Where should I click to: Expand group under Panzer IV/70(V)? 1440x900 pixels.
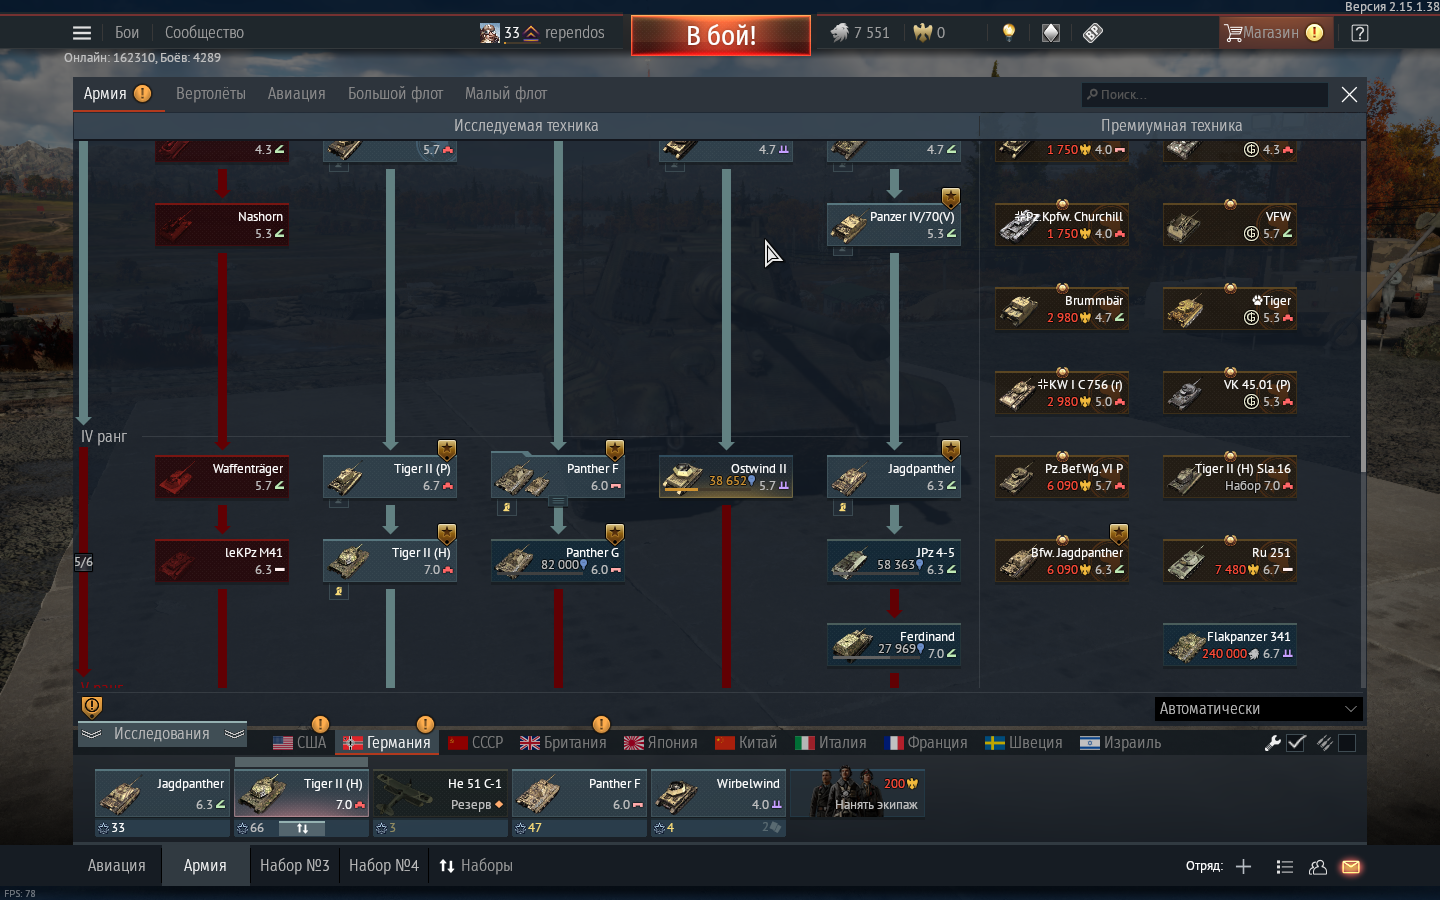click(x=843, y=251)
